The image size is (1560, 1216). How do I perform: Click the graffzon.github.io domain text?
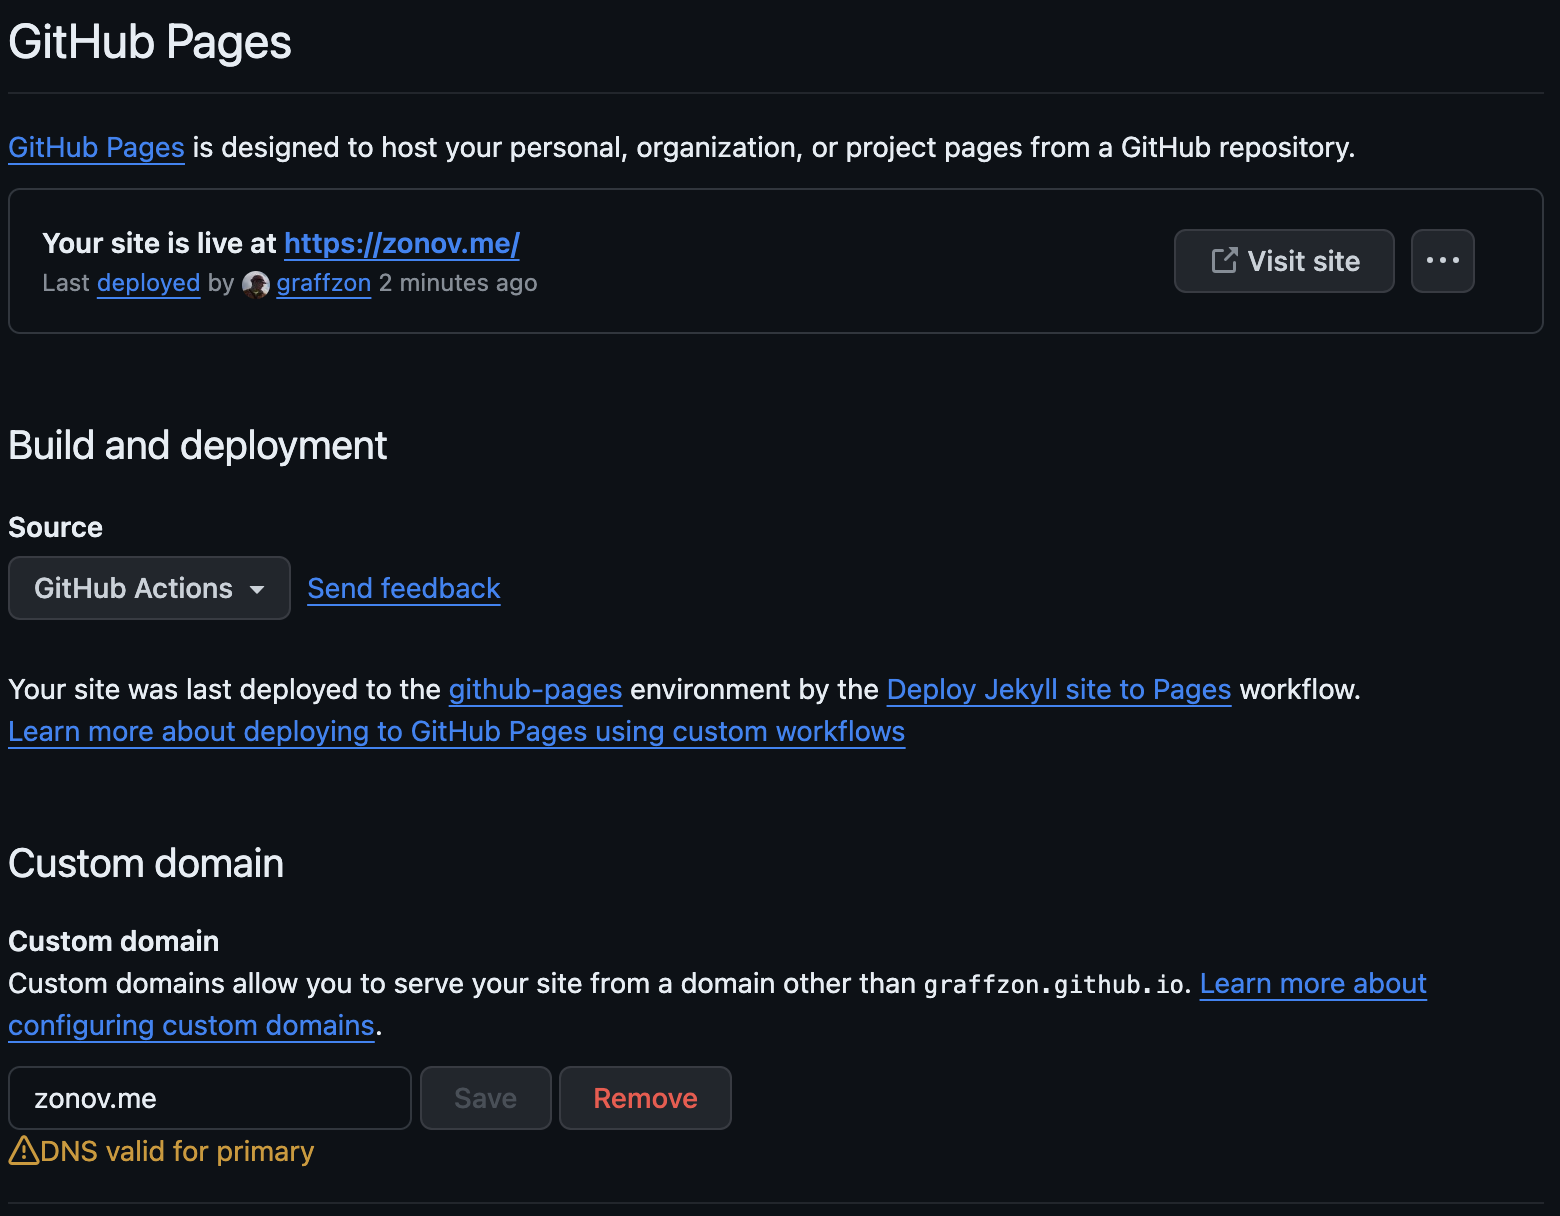coord(1054,985)
